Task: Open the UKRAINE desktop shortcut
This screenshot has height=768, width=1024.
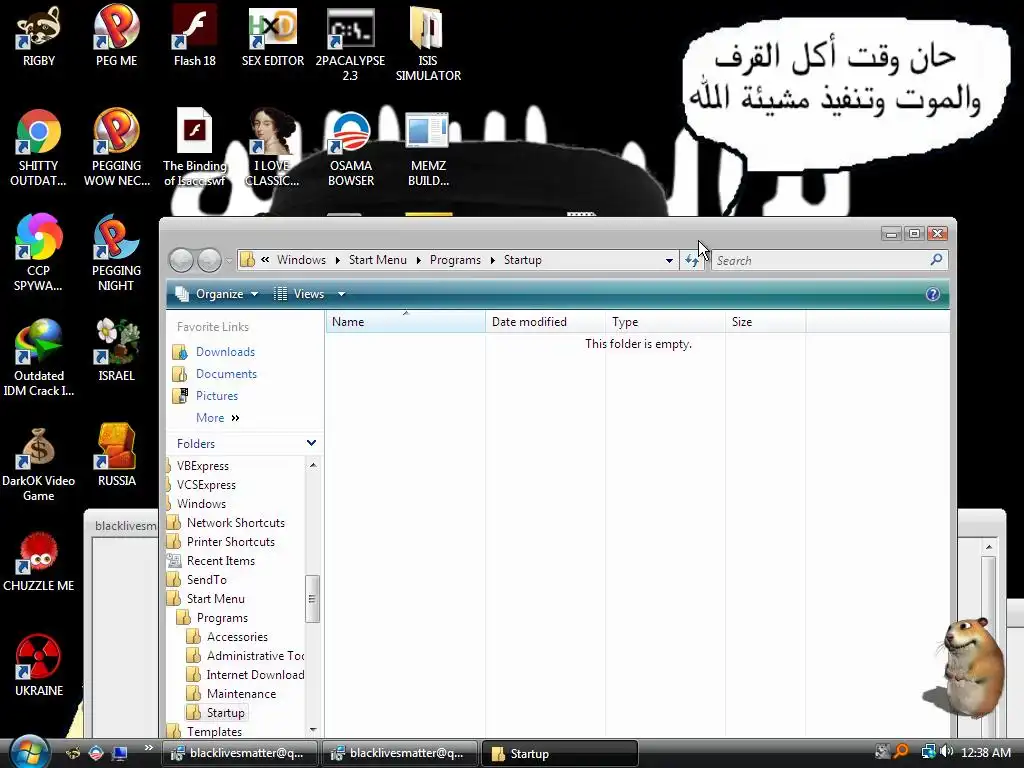Action: coord(39,666)
